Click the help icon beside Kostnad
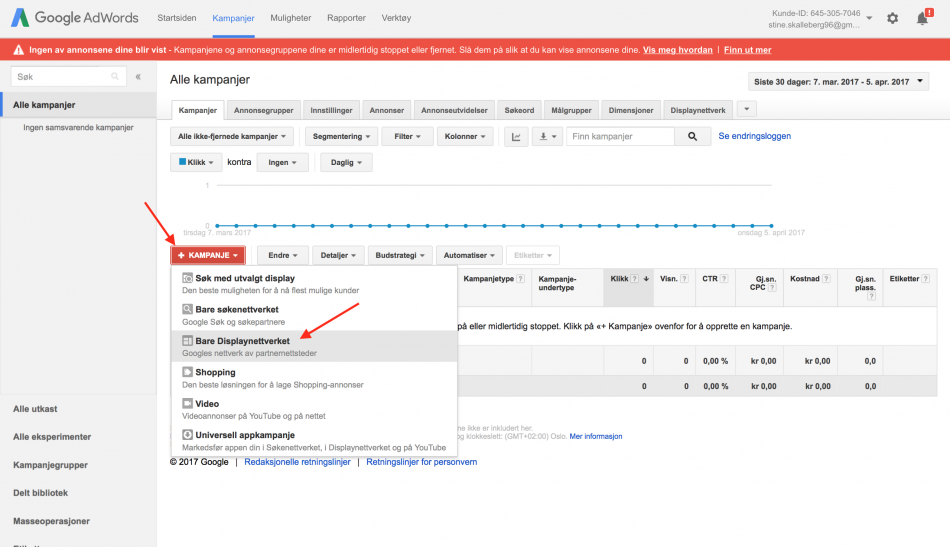This screenshot has width=950, height=547. 826,279
